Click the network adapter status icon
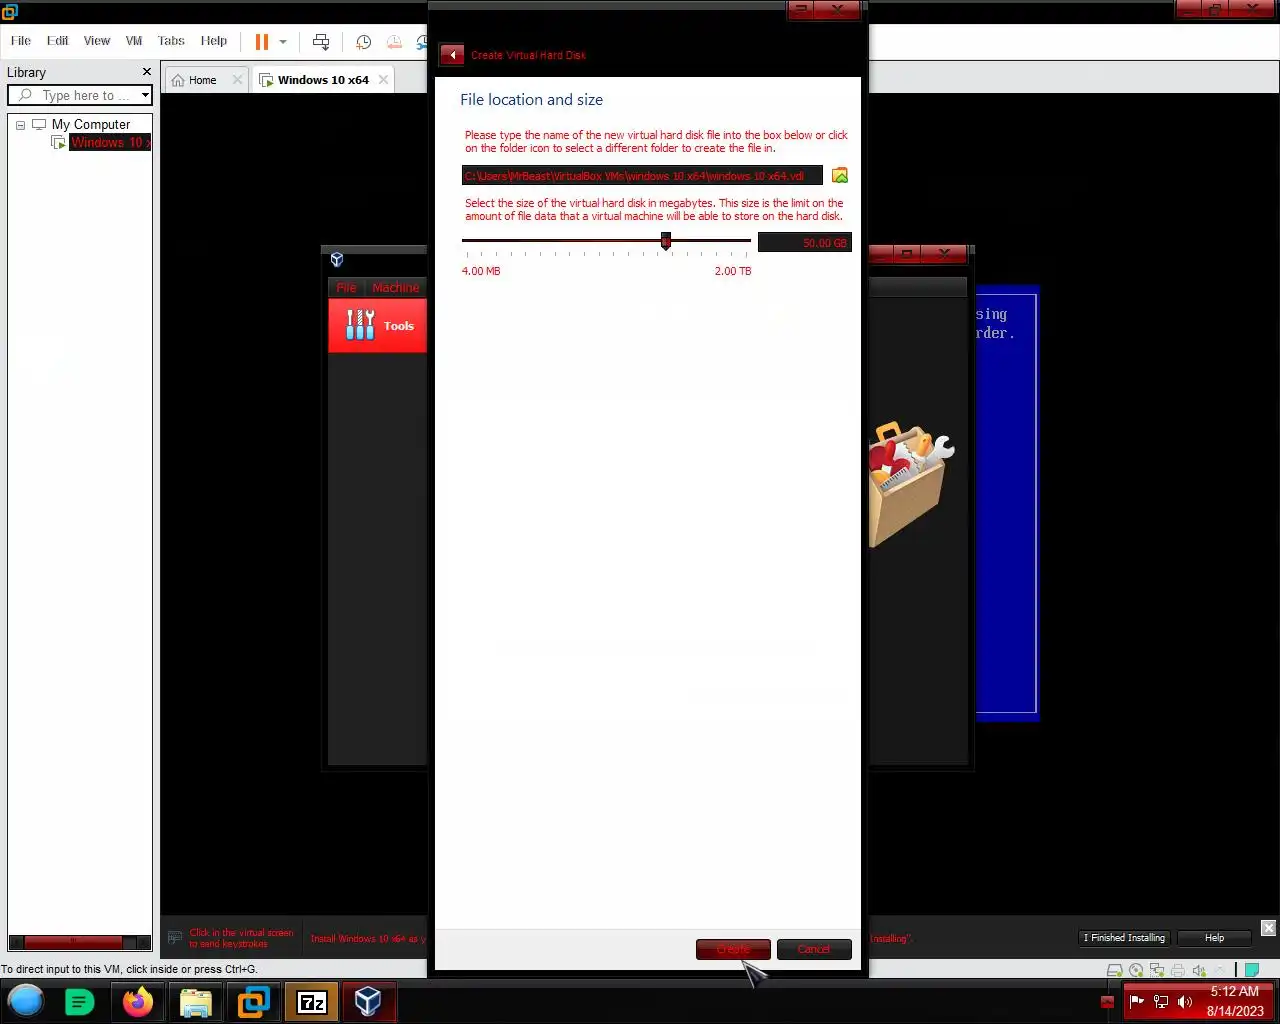 pos(1157,970)
